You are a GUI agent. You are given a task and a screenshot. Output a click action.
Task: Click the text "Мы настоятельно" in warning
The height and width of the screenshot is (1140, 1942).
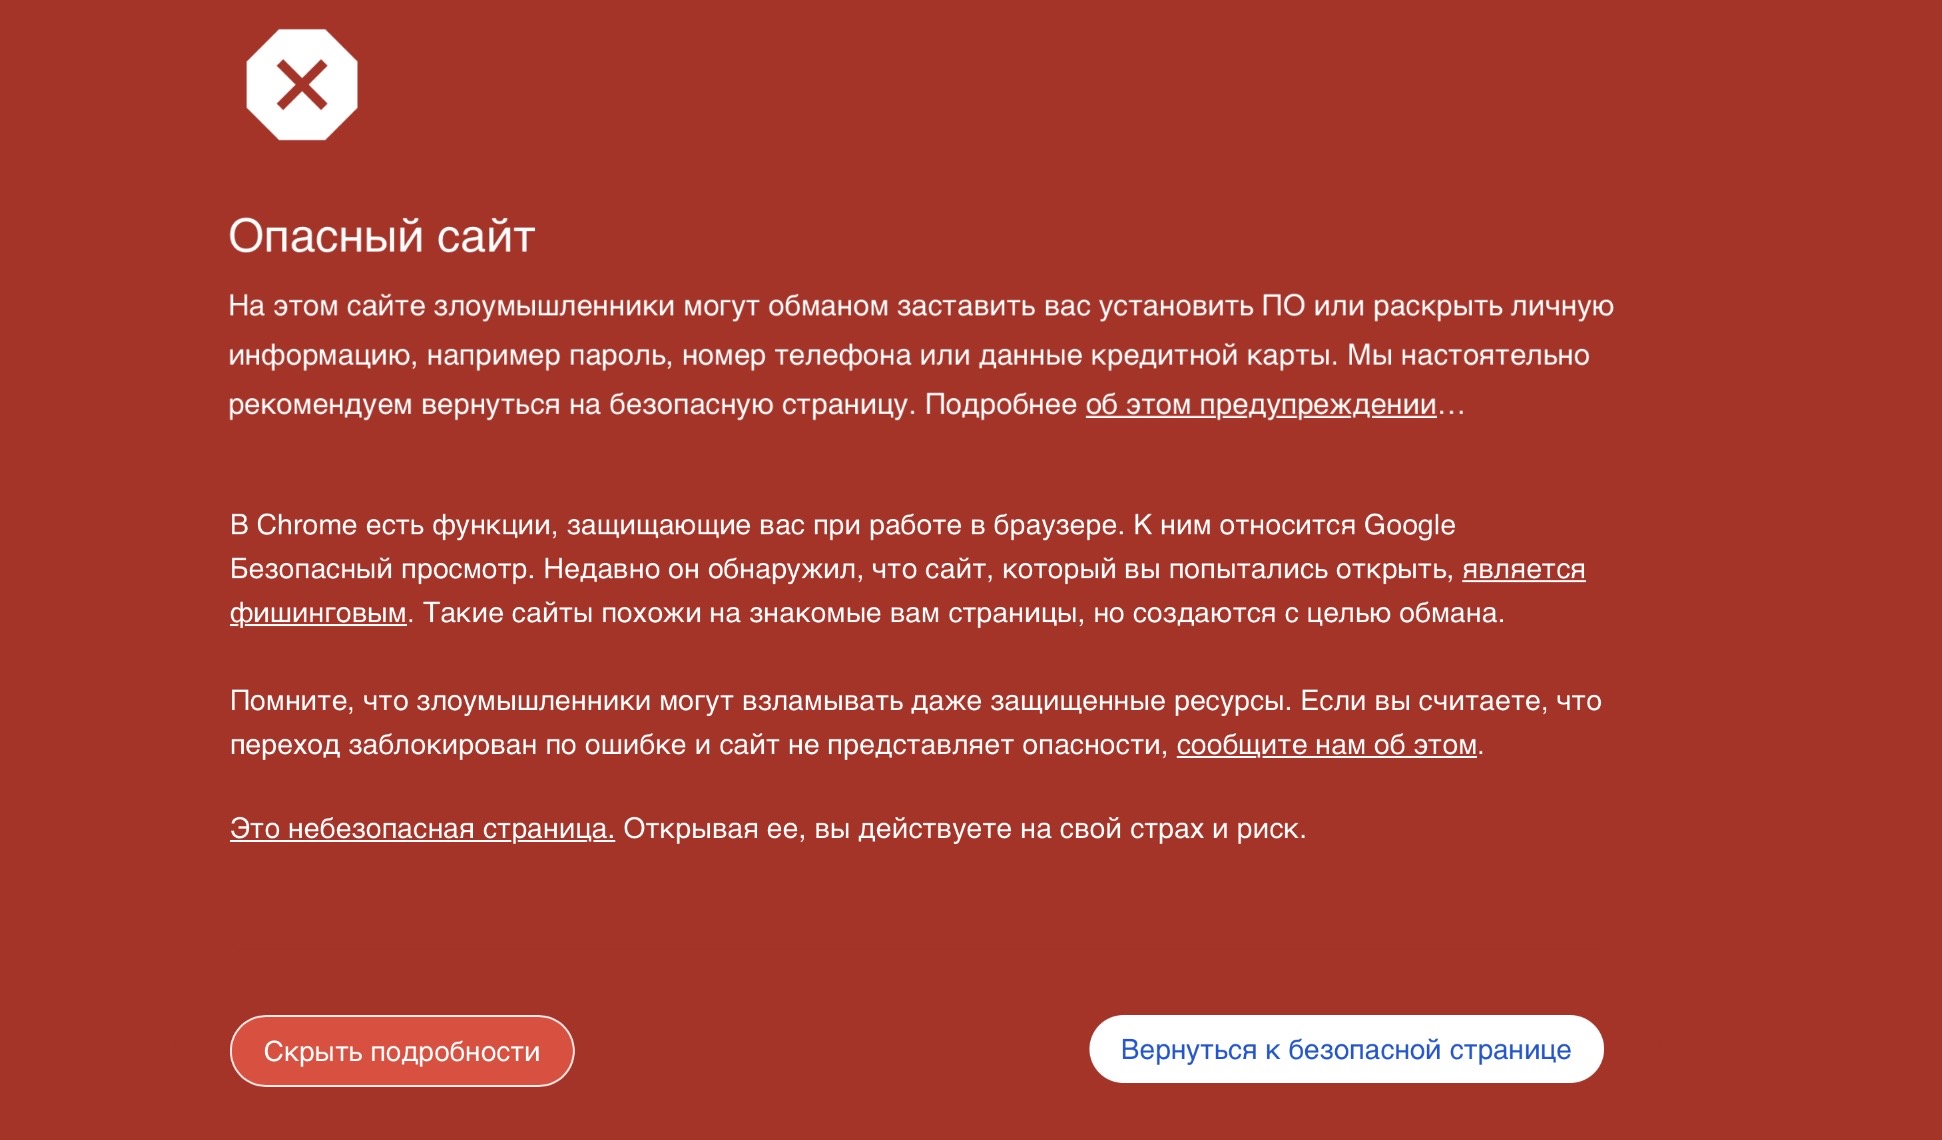[1467, 356]
